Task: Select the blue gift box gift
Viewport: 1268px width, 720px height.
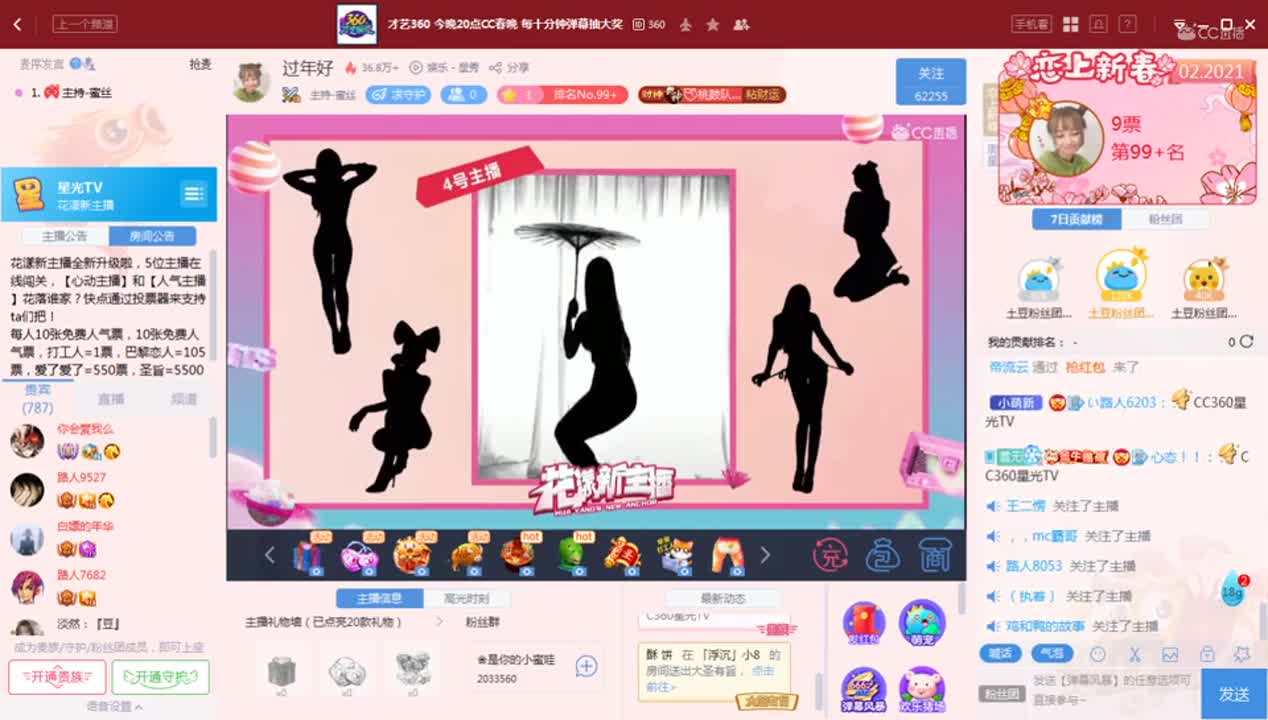Action: click(x=307, y=555)
